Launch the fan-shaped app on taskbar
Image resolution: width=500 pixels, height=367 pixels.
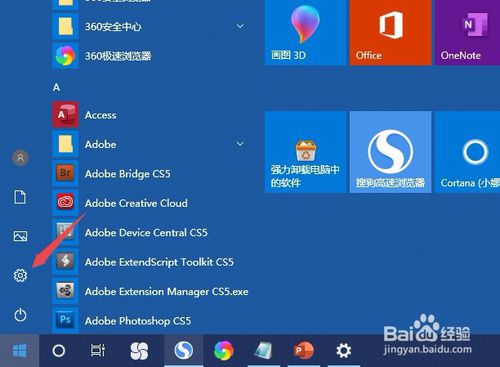click(x=139, y=351)
